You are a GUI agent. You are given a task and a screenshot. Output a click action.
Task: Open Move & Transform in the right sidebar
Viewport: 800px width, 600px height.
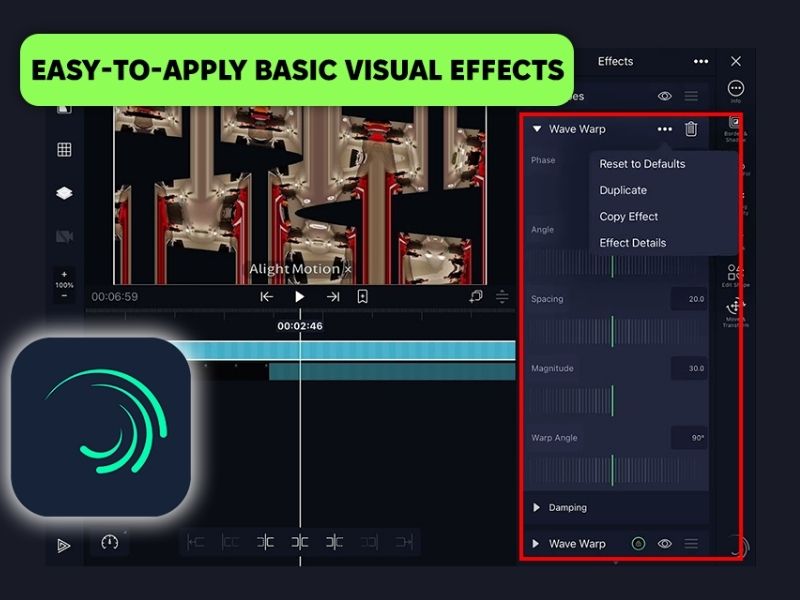735,313
